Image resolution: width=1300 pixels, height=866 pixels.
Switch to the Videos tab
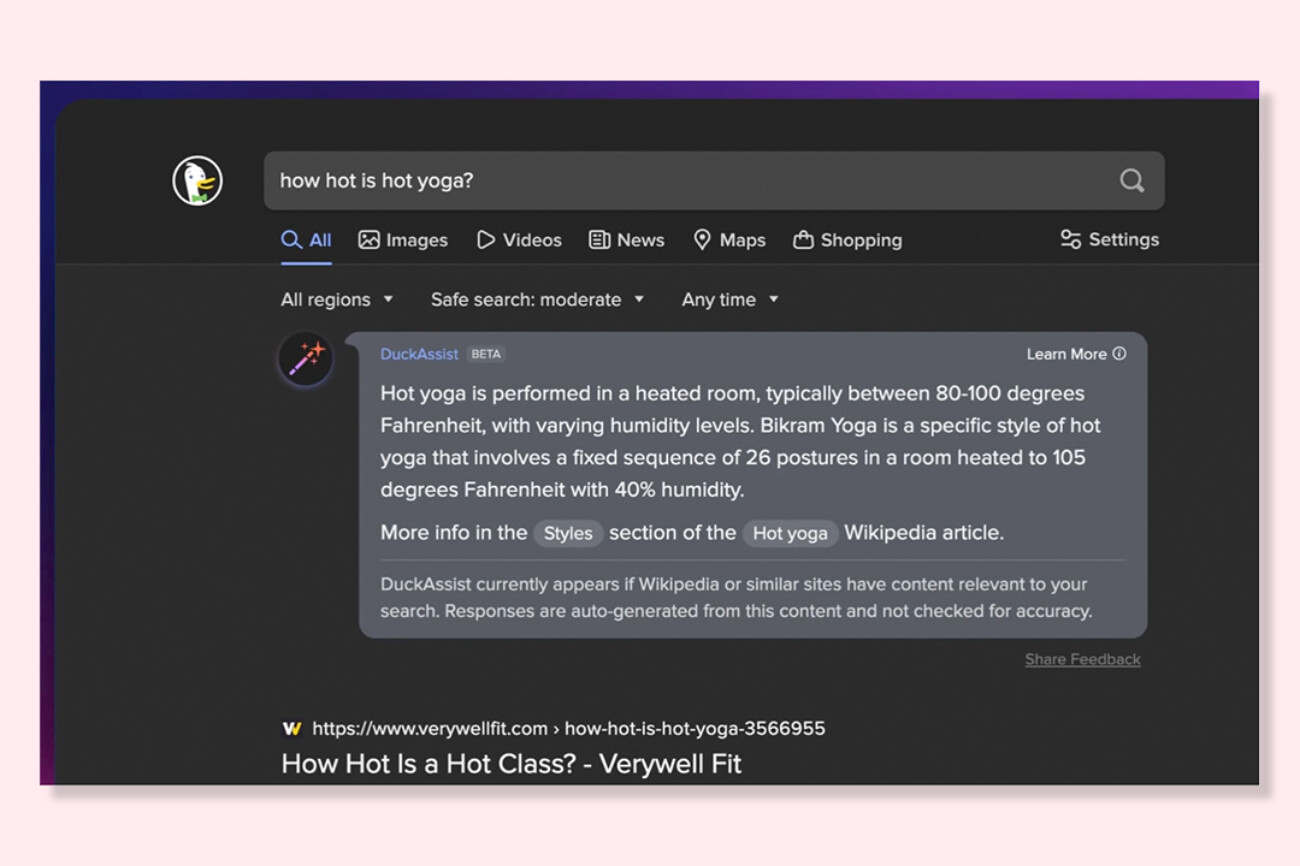coord(519,240)
